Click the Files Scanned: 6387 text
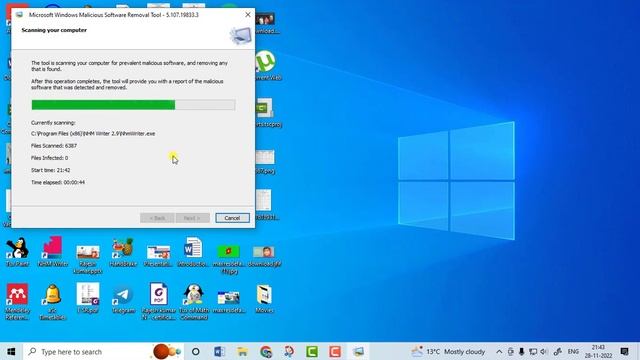Image resolution: width=640 pixels, height=360 pixels. tap(54, 146)
